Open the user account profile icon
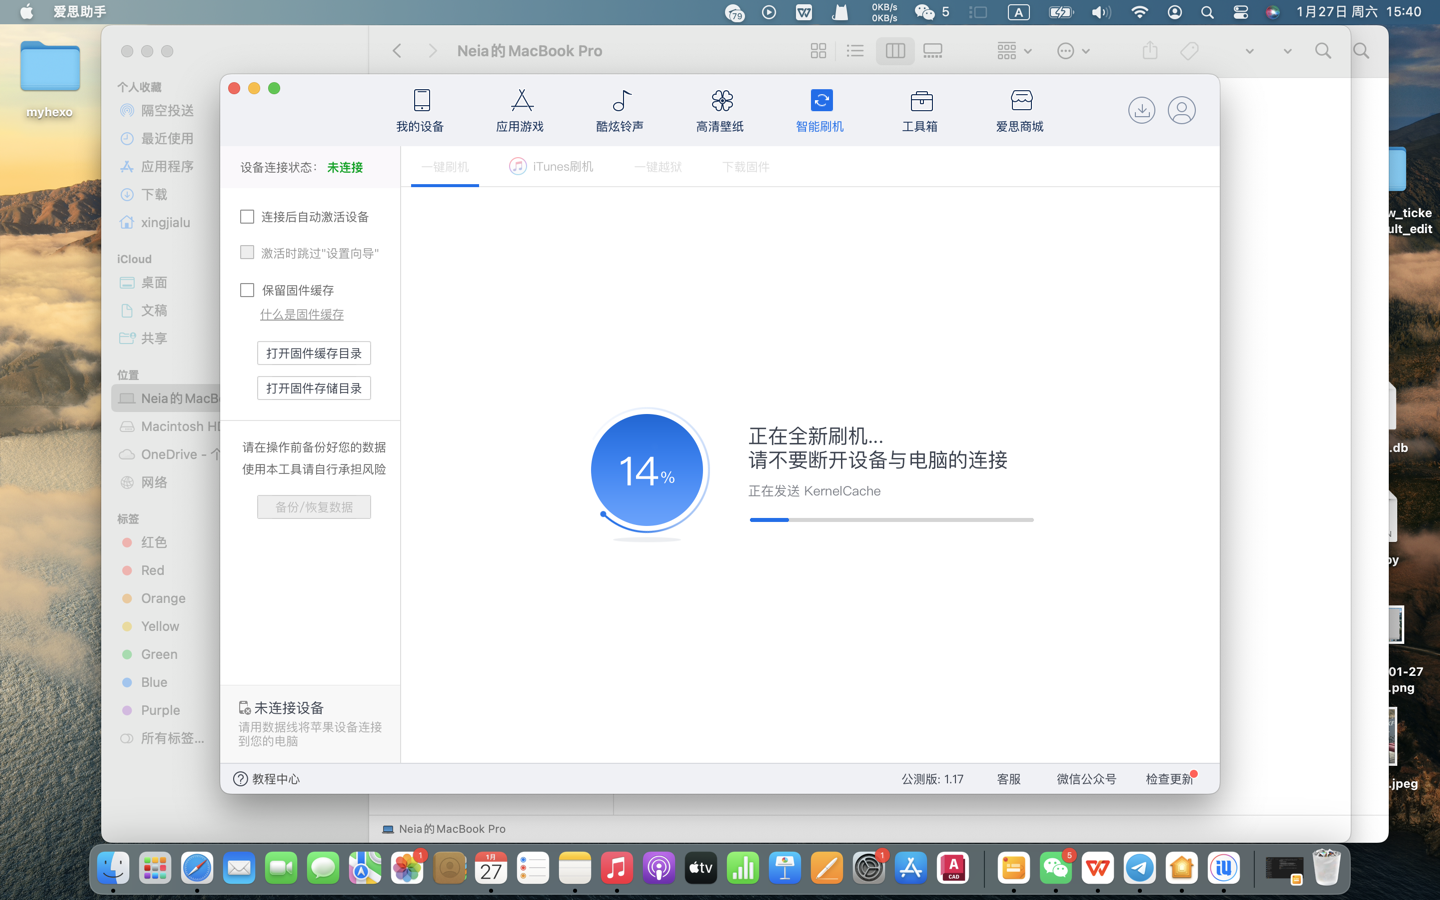This screenshot has width=1440, height=900. click(1182, 110)
